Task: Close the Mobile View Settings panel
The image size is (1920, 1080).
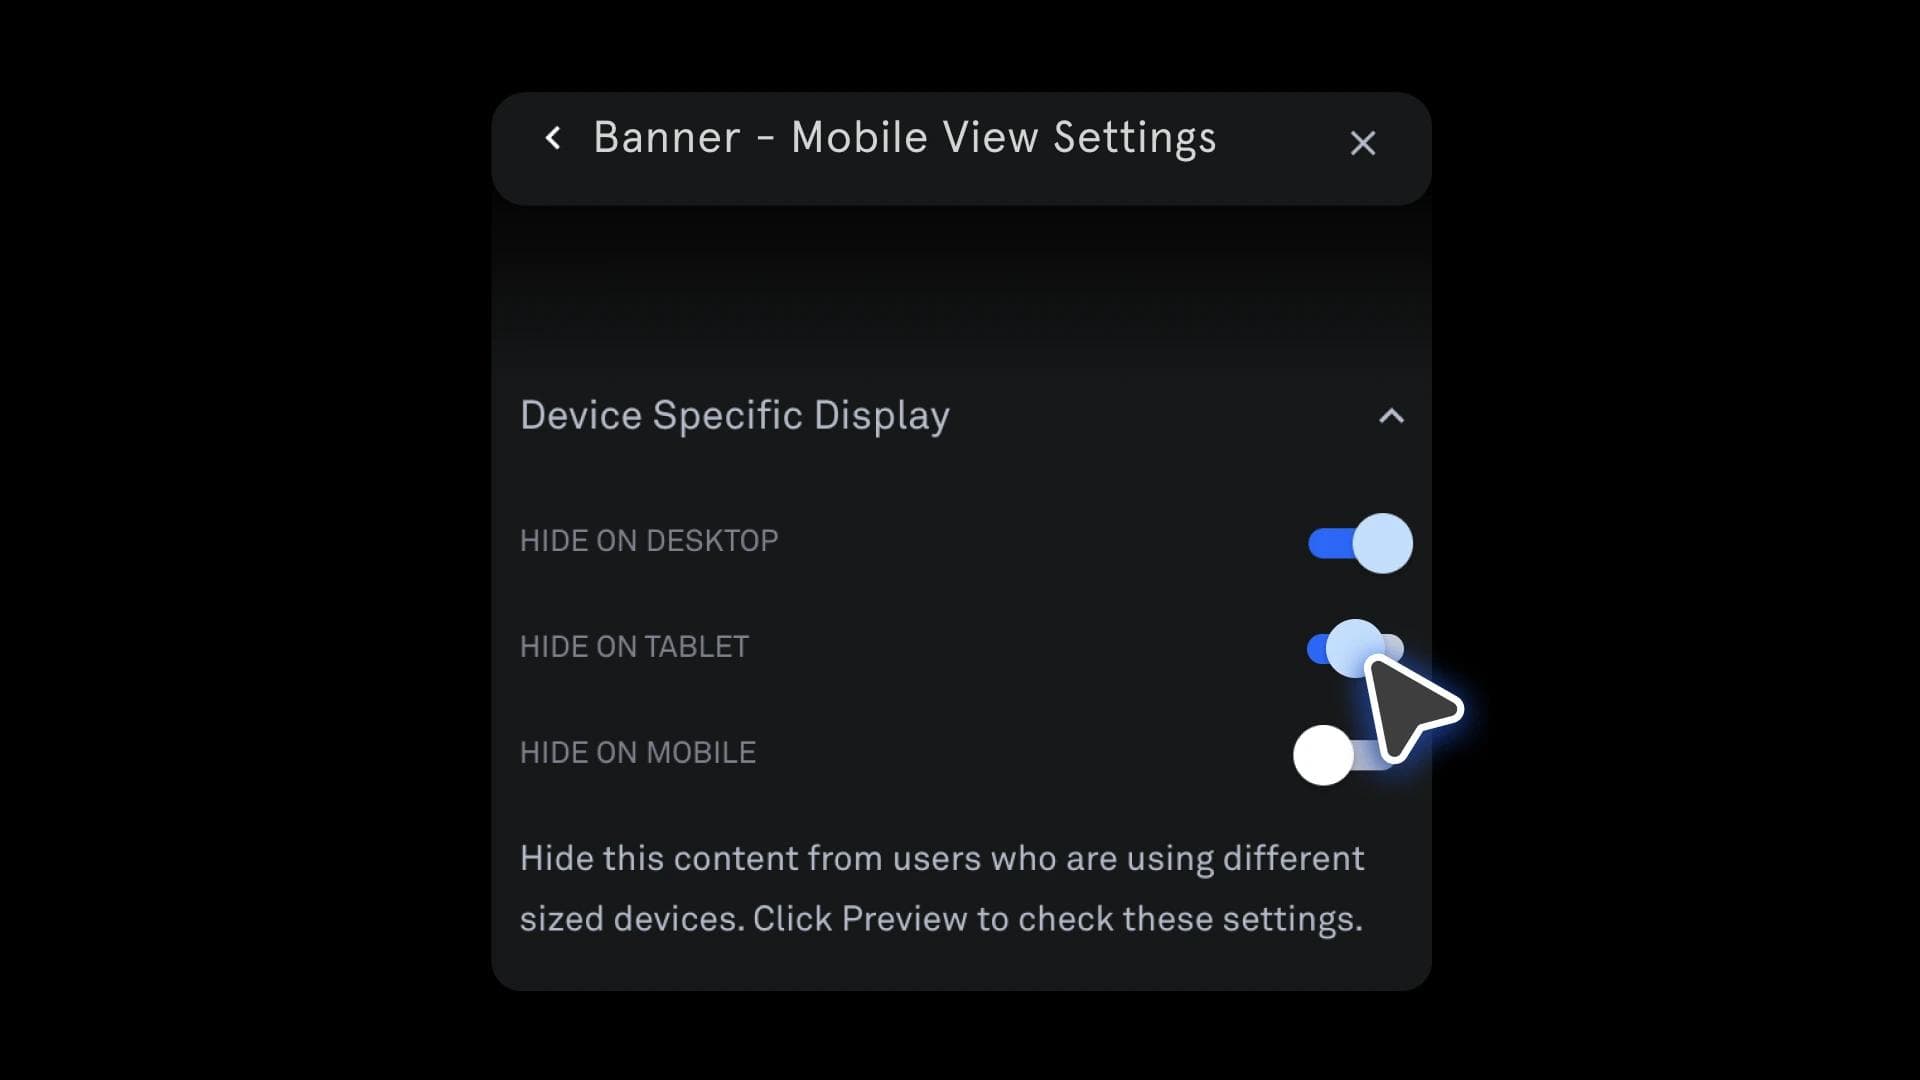Action: pyautogui.click(x=1364, y=142)
